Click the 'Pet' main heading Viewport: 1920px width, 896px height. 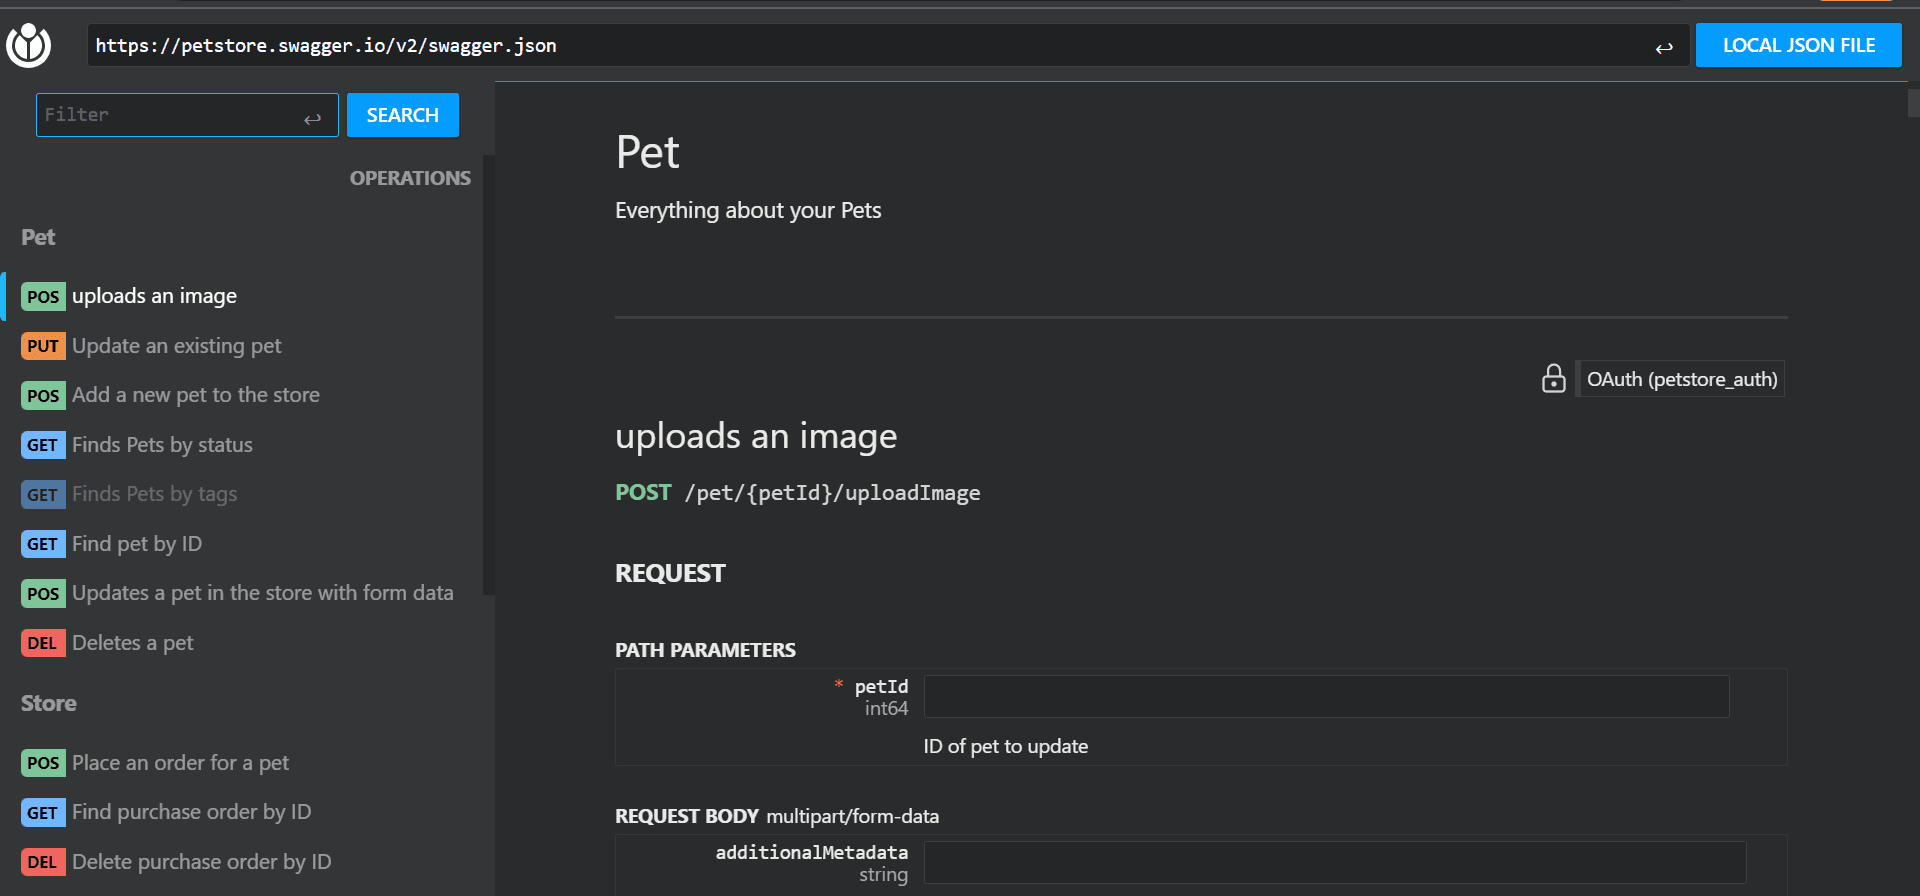[648, 152]
